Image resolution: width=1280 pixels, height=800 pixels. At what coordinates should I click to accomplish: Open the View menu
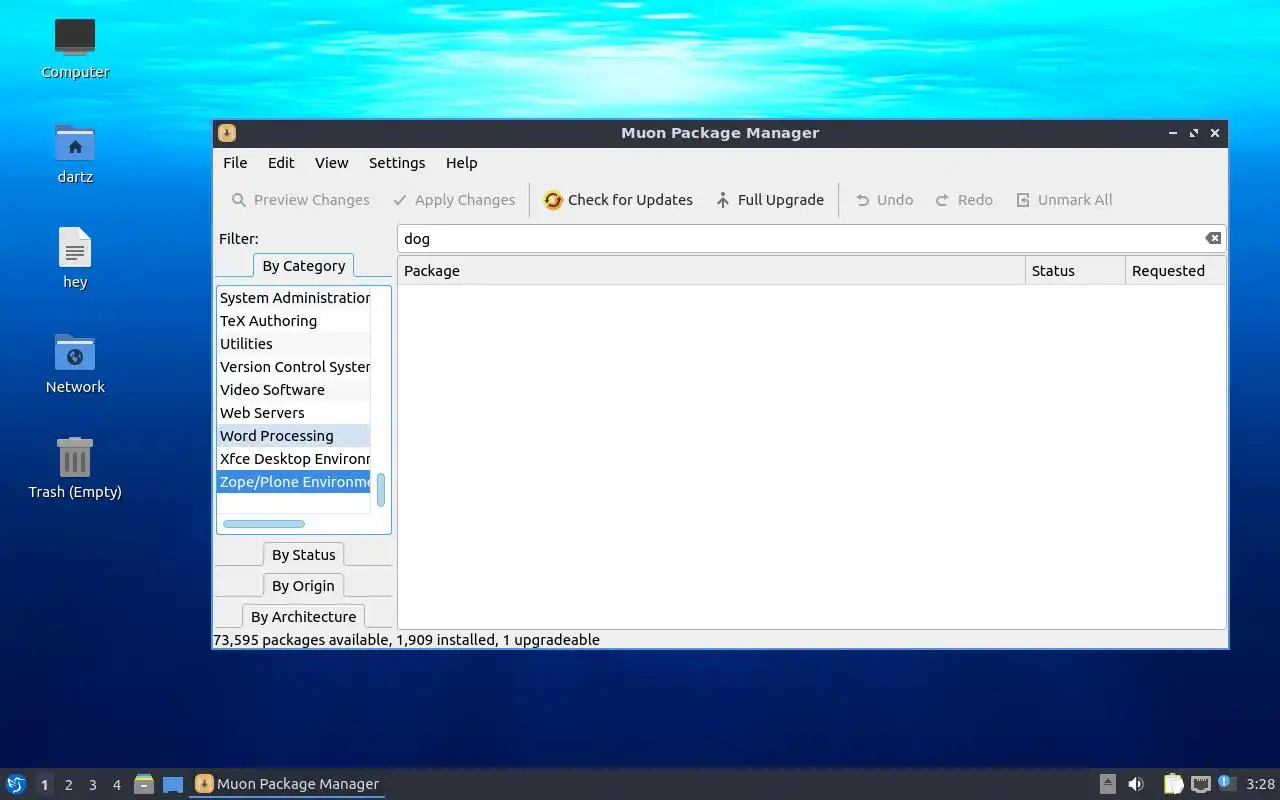pos(331,163)
